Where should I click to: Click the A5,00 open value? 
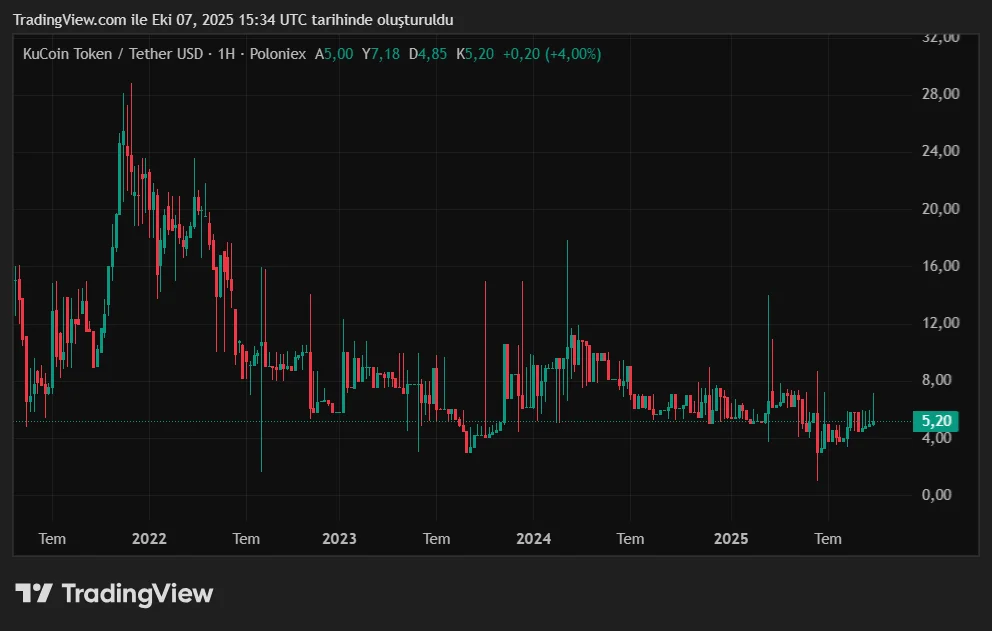[334, 54]
